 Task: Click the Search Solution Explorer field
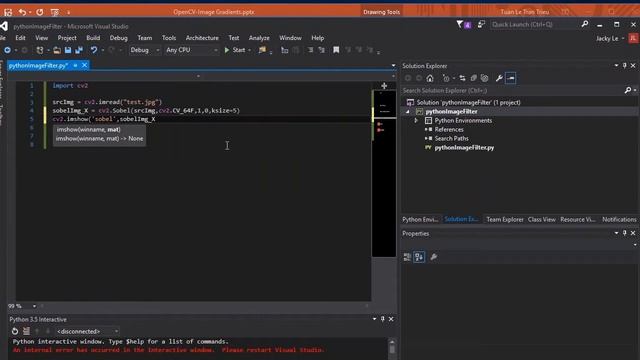(512, 90)
